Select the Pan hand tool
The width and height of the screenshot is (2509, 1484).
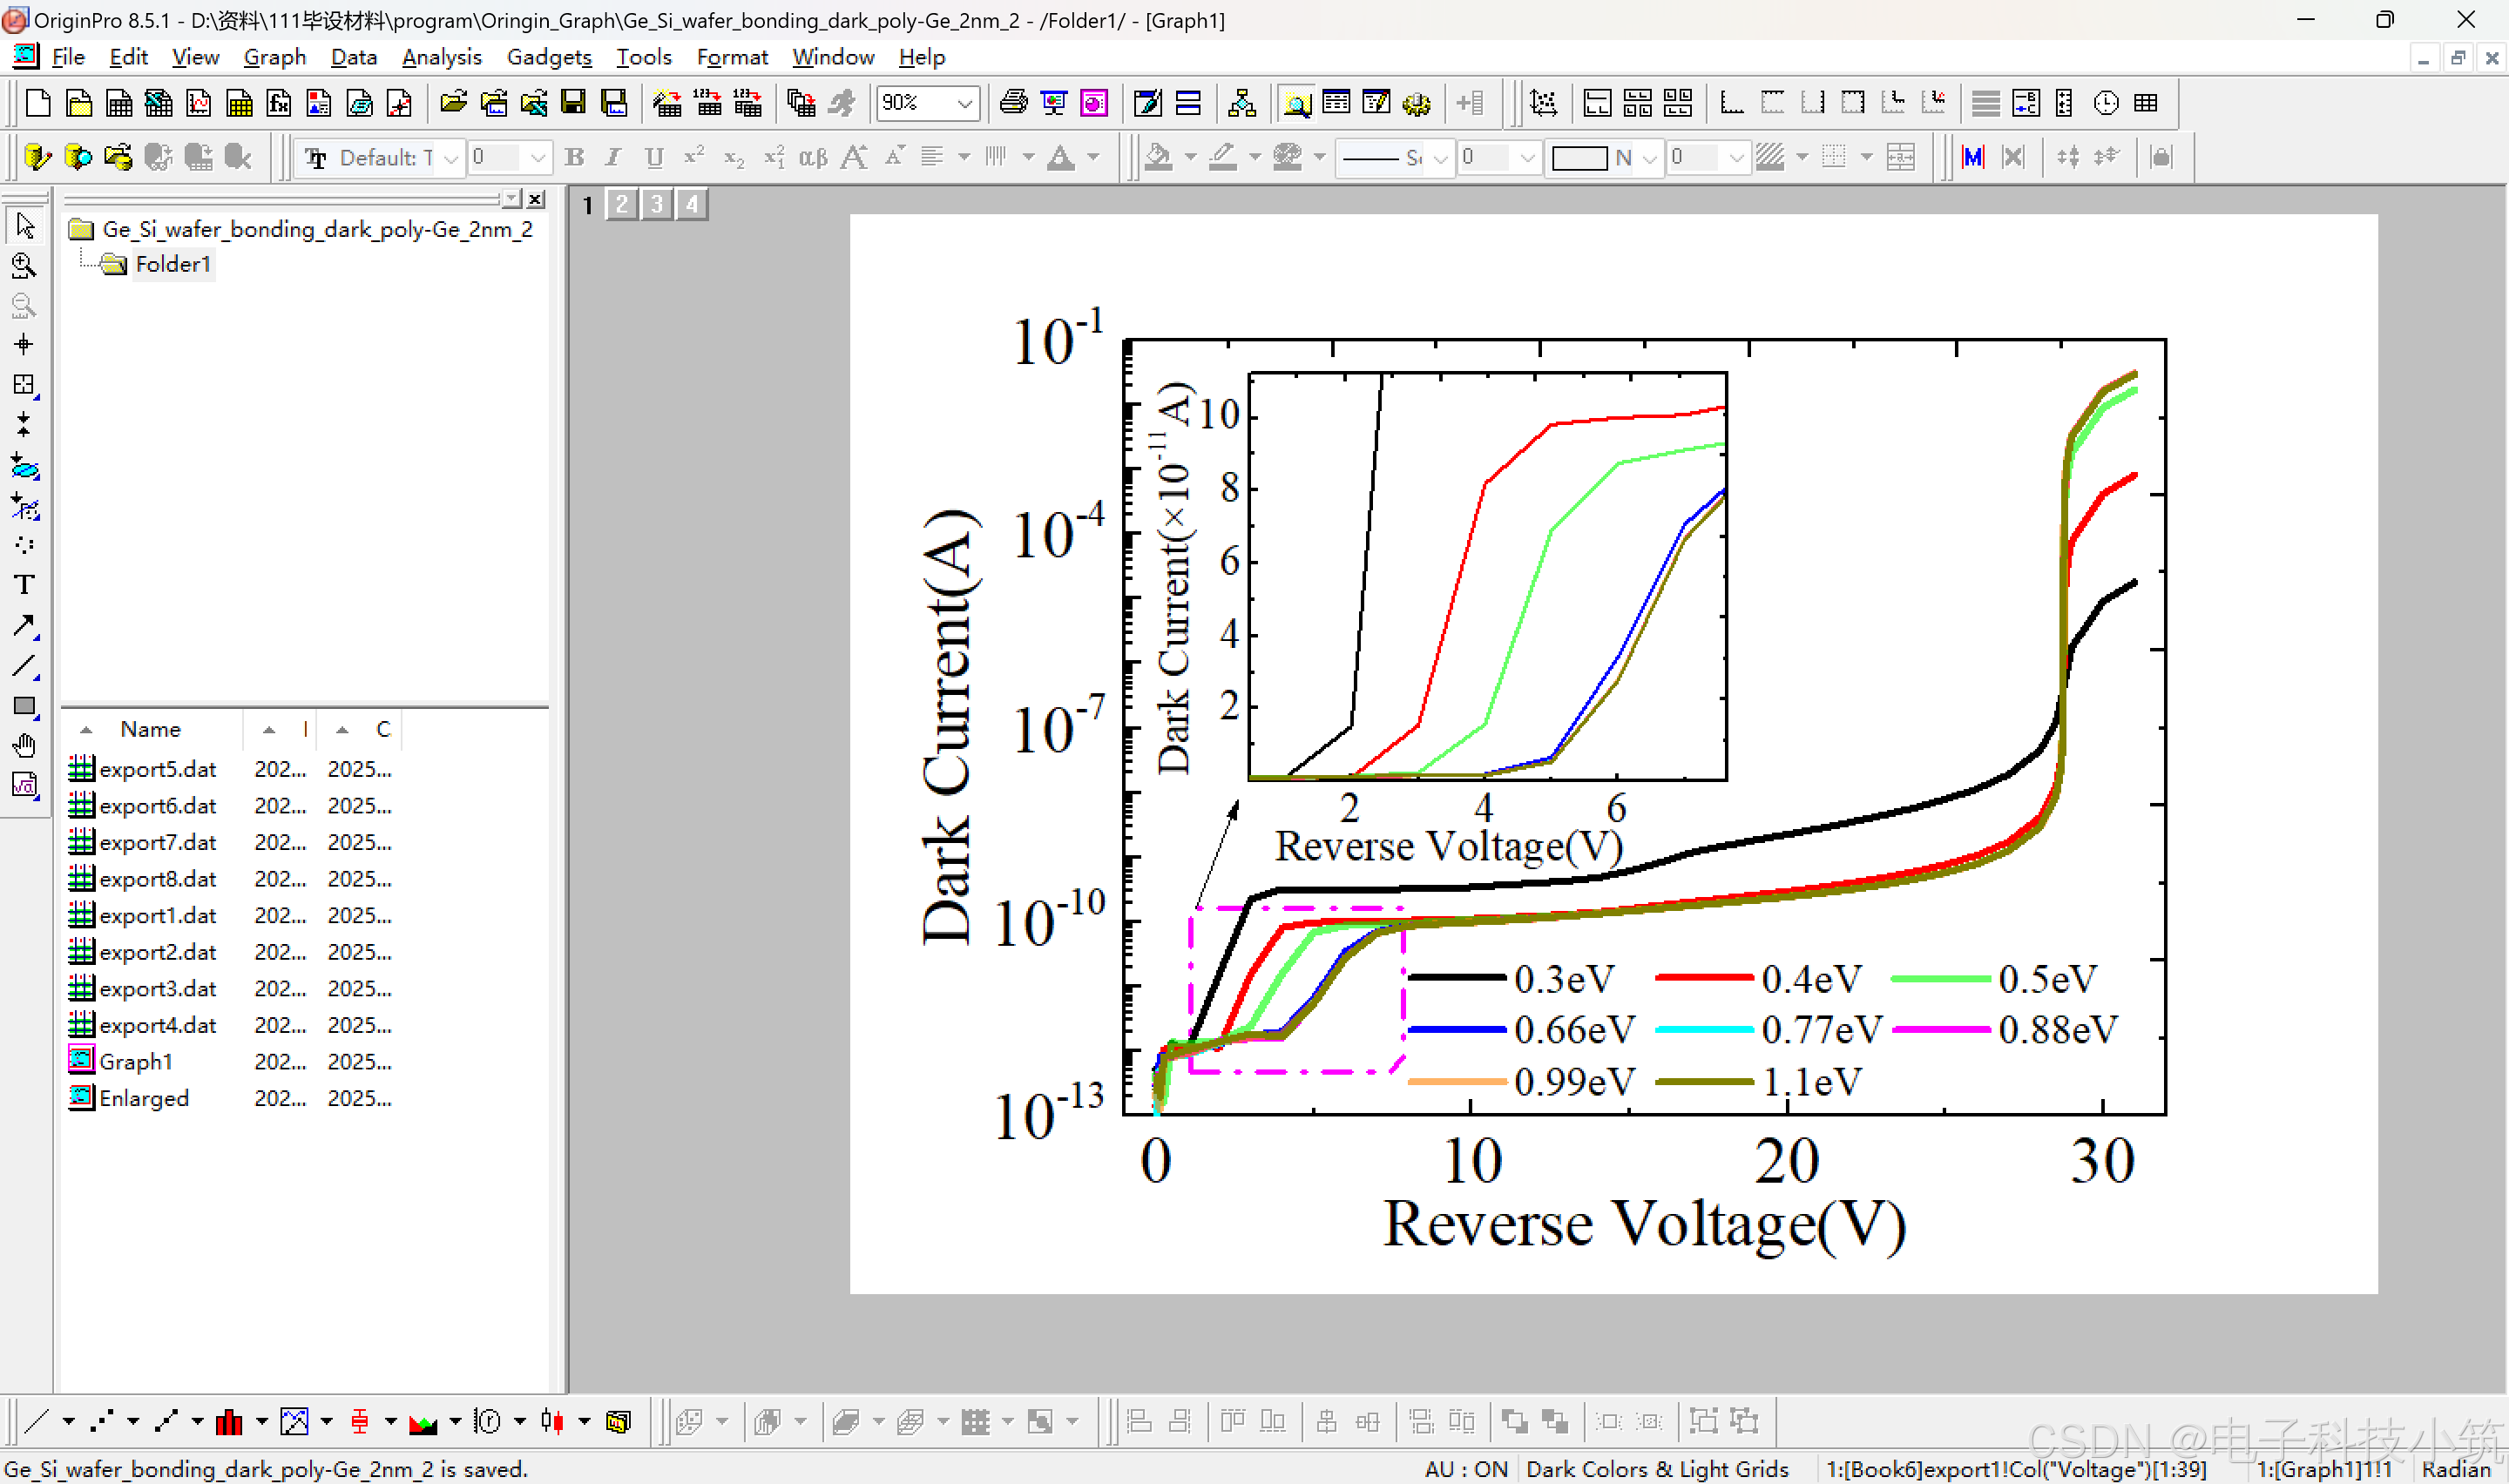24,746
